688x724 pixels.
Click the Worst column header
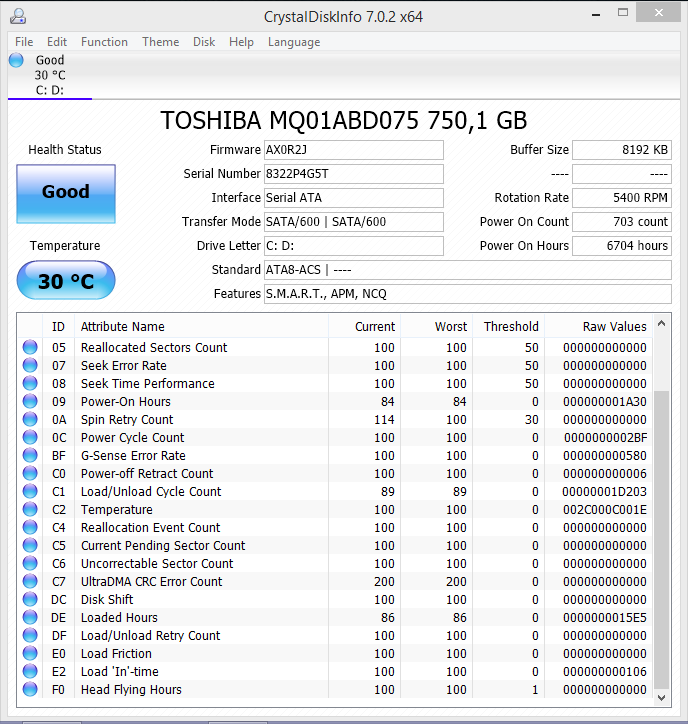[436, 326]
